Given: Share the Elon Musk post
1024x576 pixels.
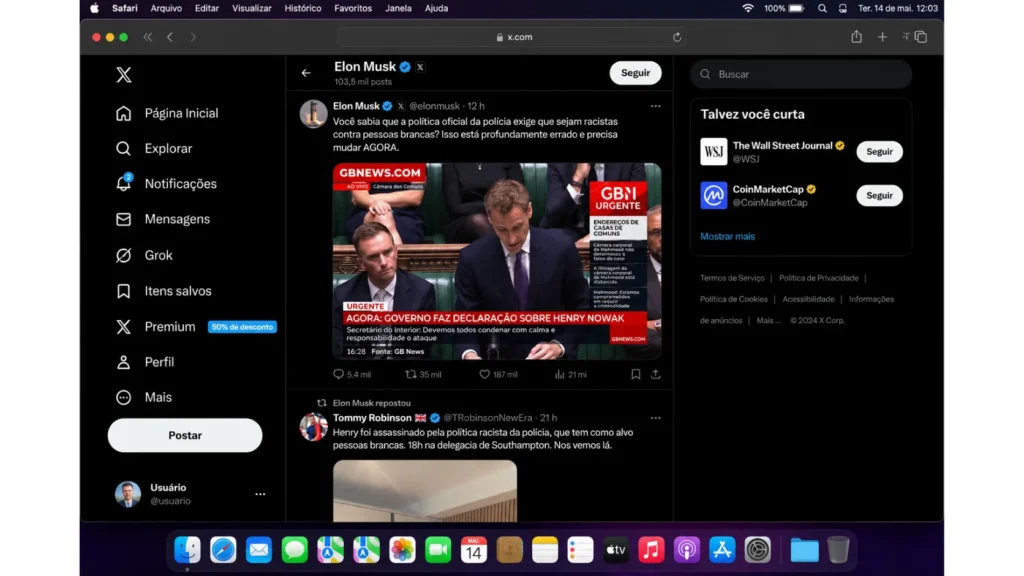Looking at the screenshot, I should tap(655, 374).
